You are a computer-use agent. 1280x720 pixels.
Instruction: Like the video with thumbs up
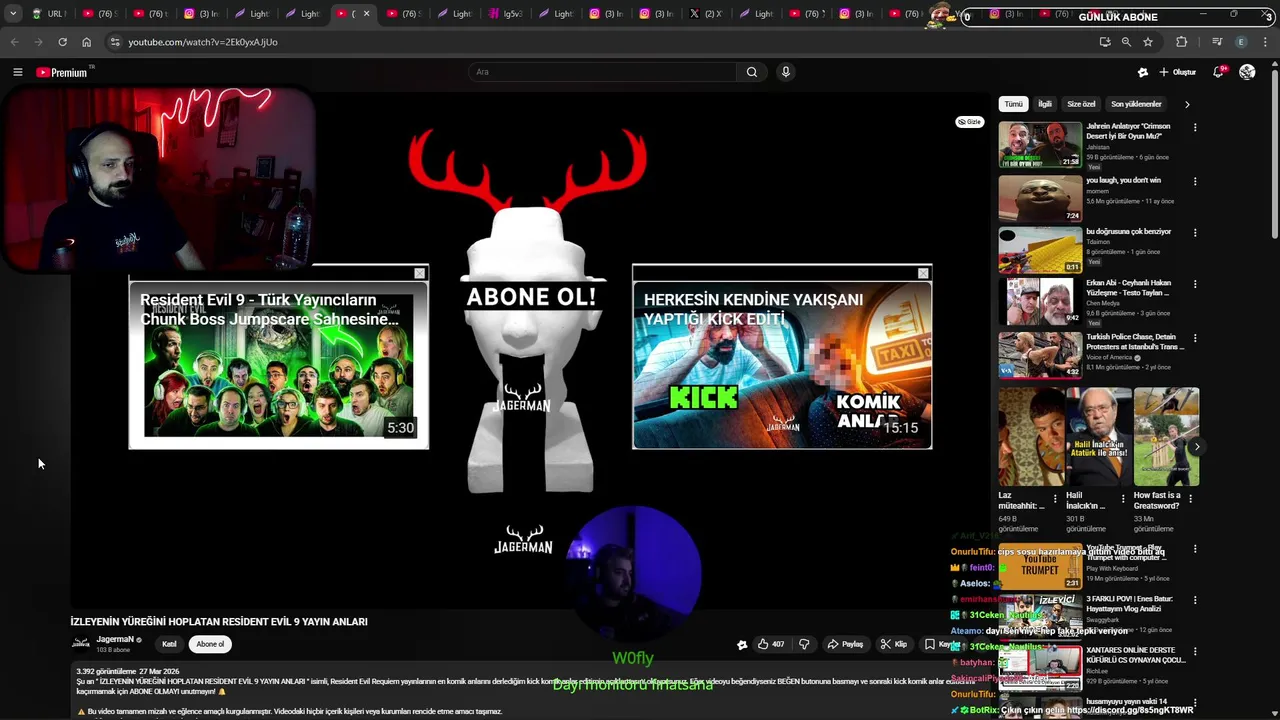point(771,644)
